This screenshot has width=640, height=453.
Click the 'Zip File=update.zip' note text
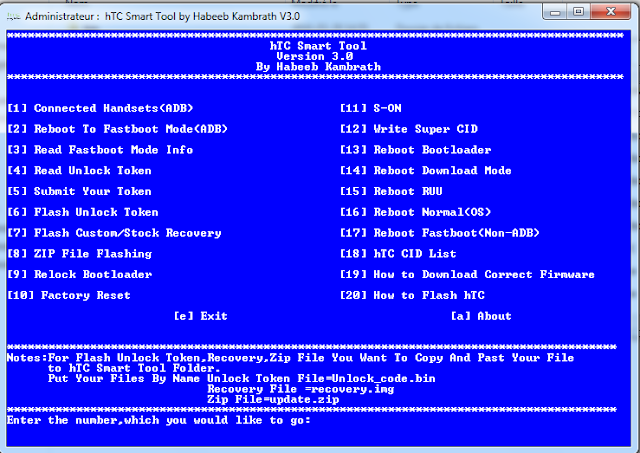click(273, 399)
